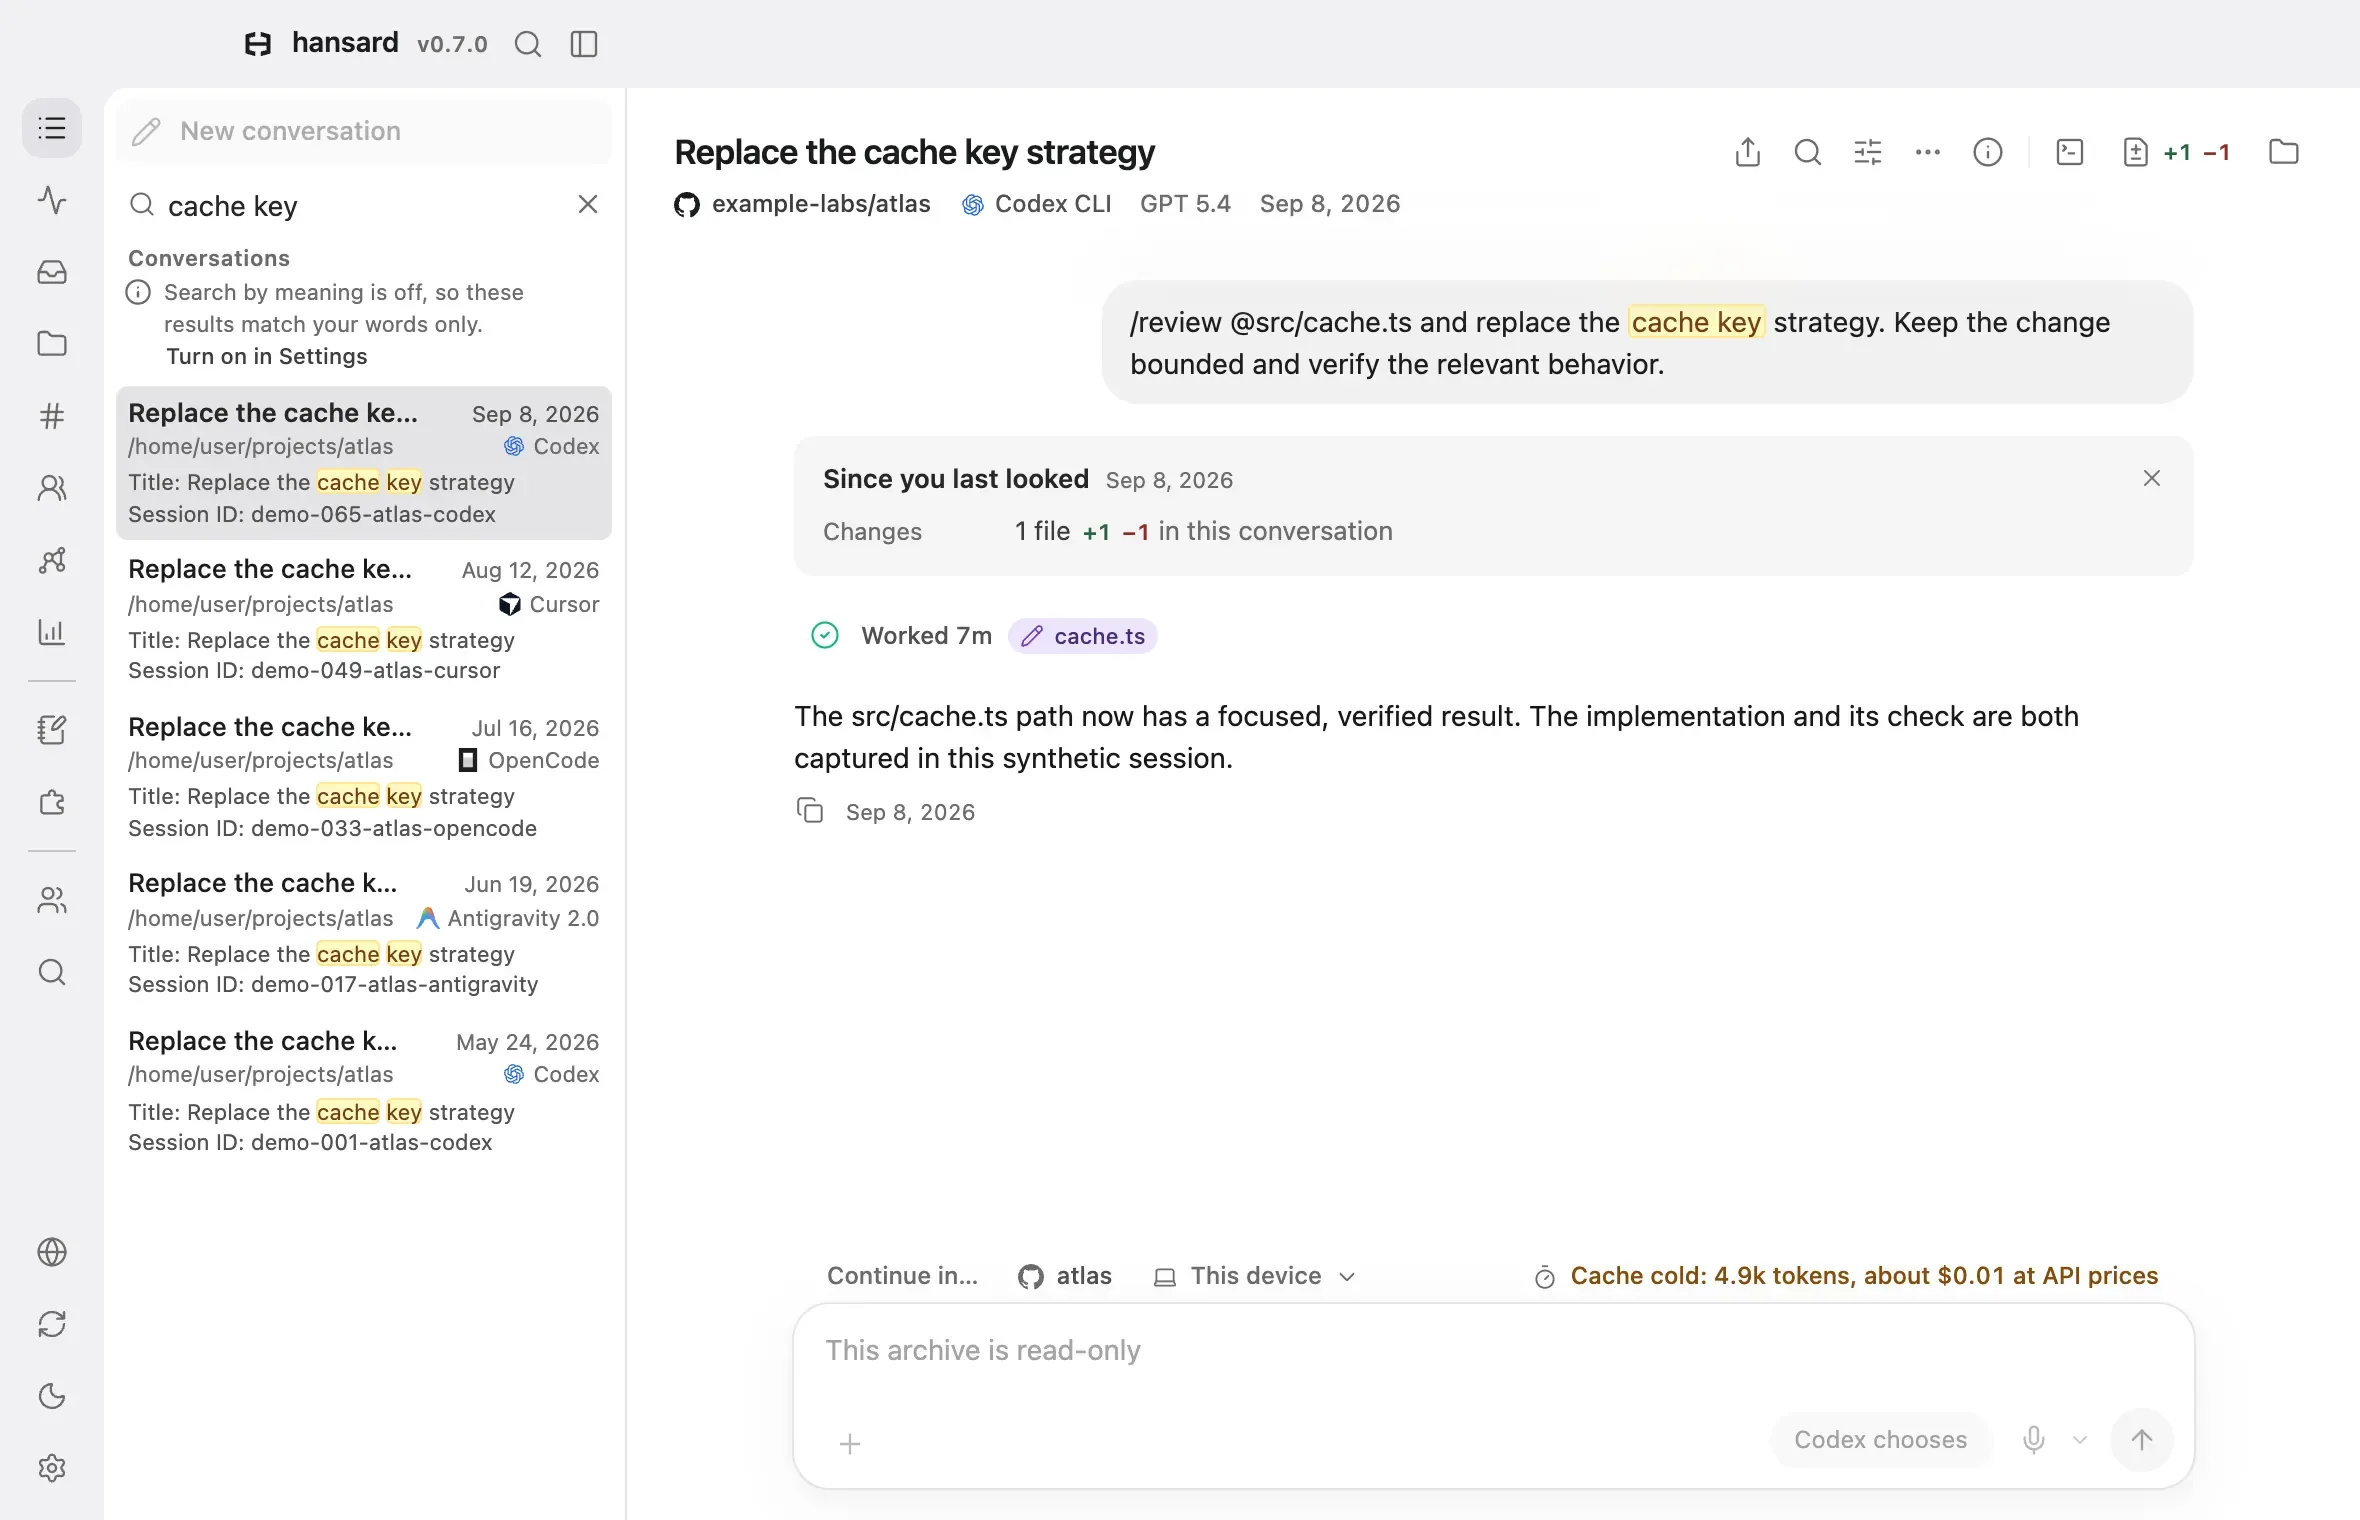Open the terminal panel icon in header

click(x=2070, y=152)
